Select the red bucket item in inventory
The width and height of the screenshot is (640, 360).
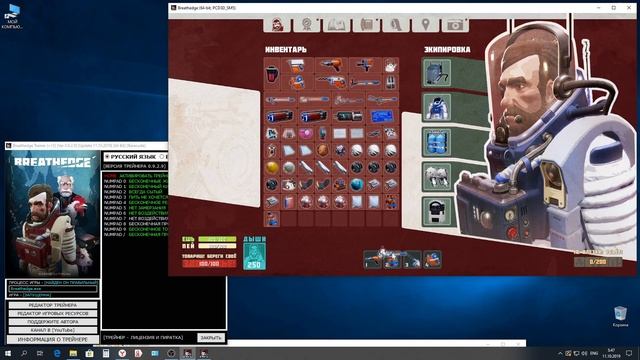(272, 74)
